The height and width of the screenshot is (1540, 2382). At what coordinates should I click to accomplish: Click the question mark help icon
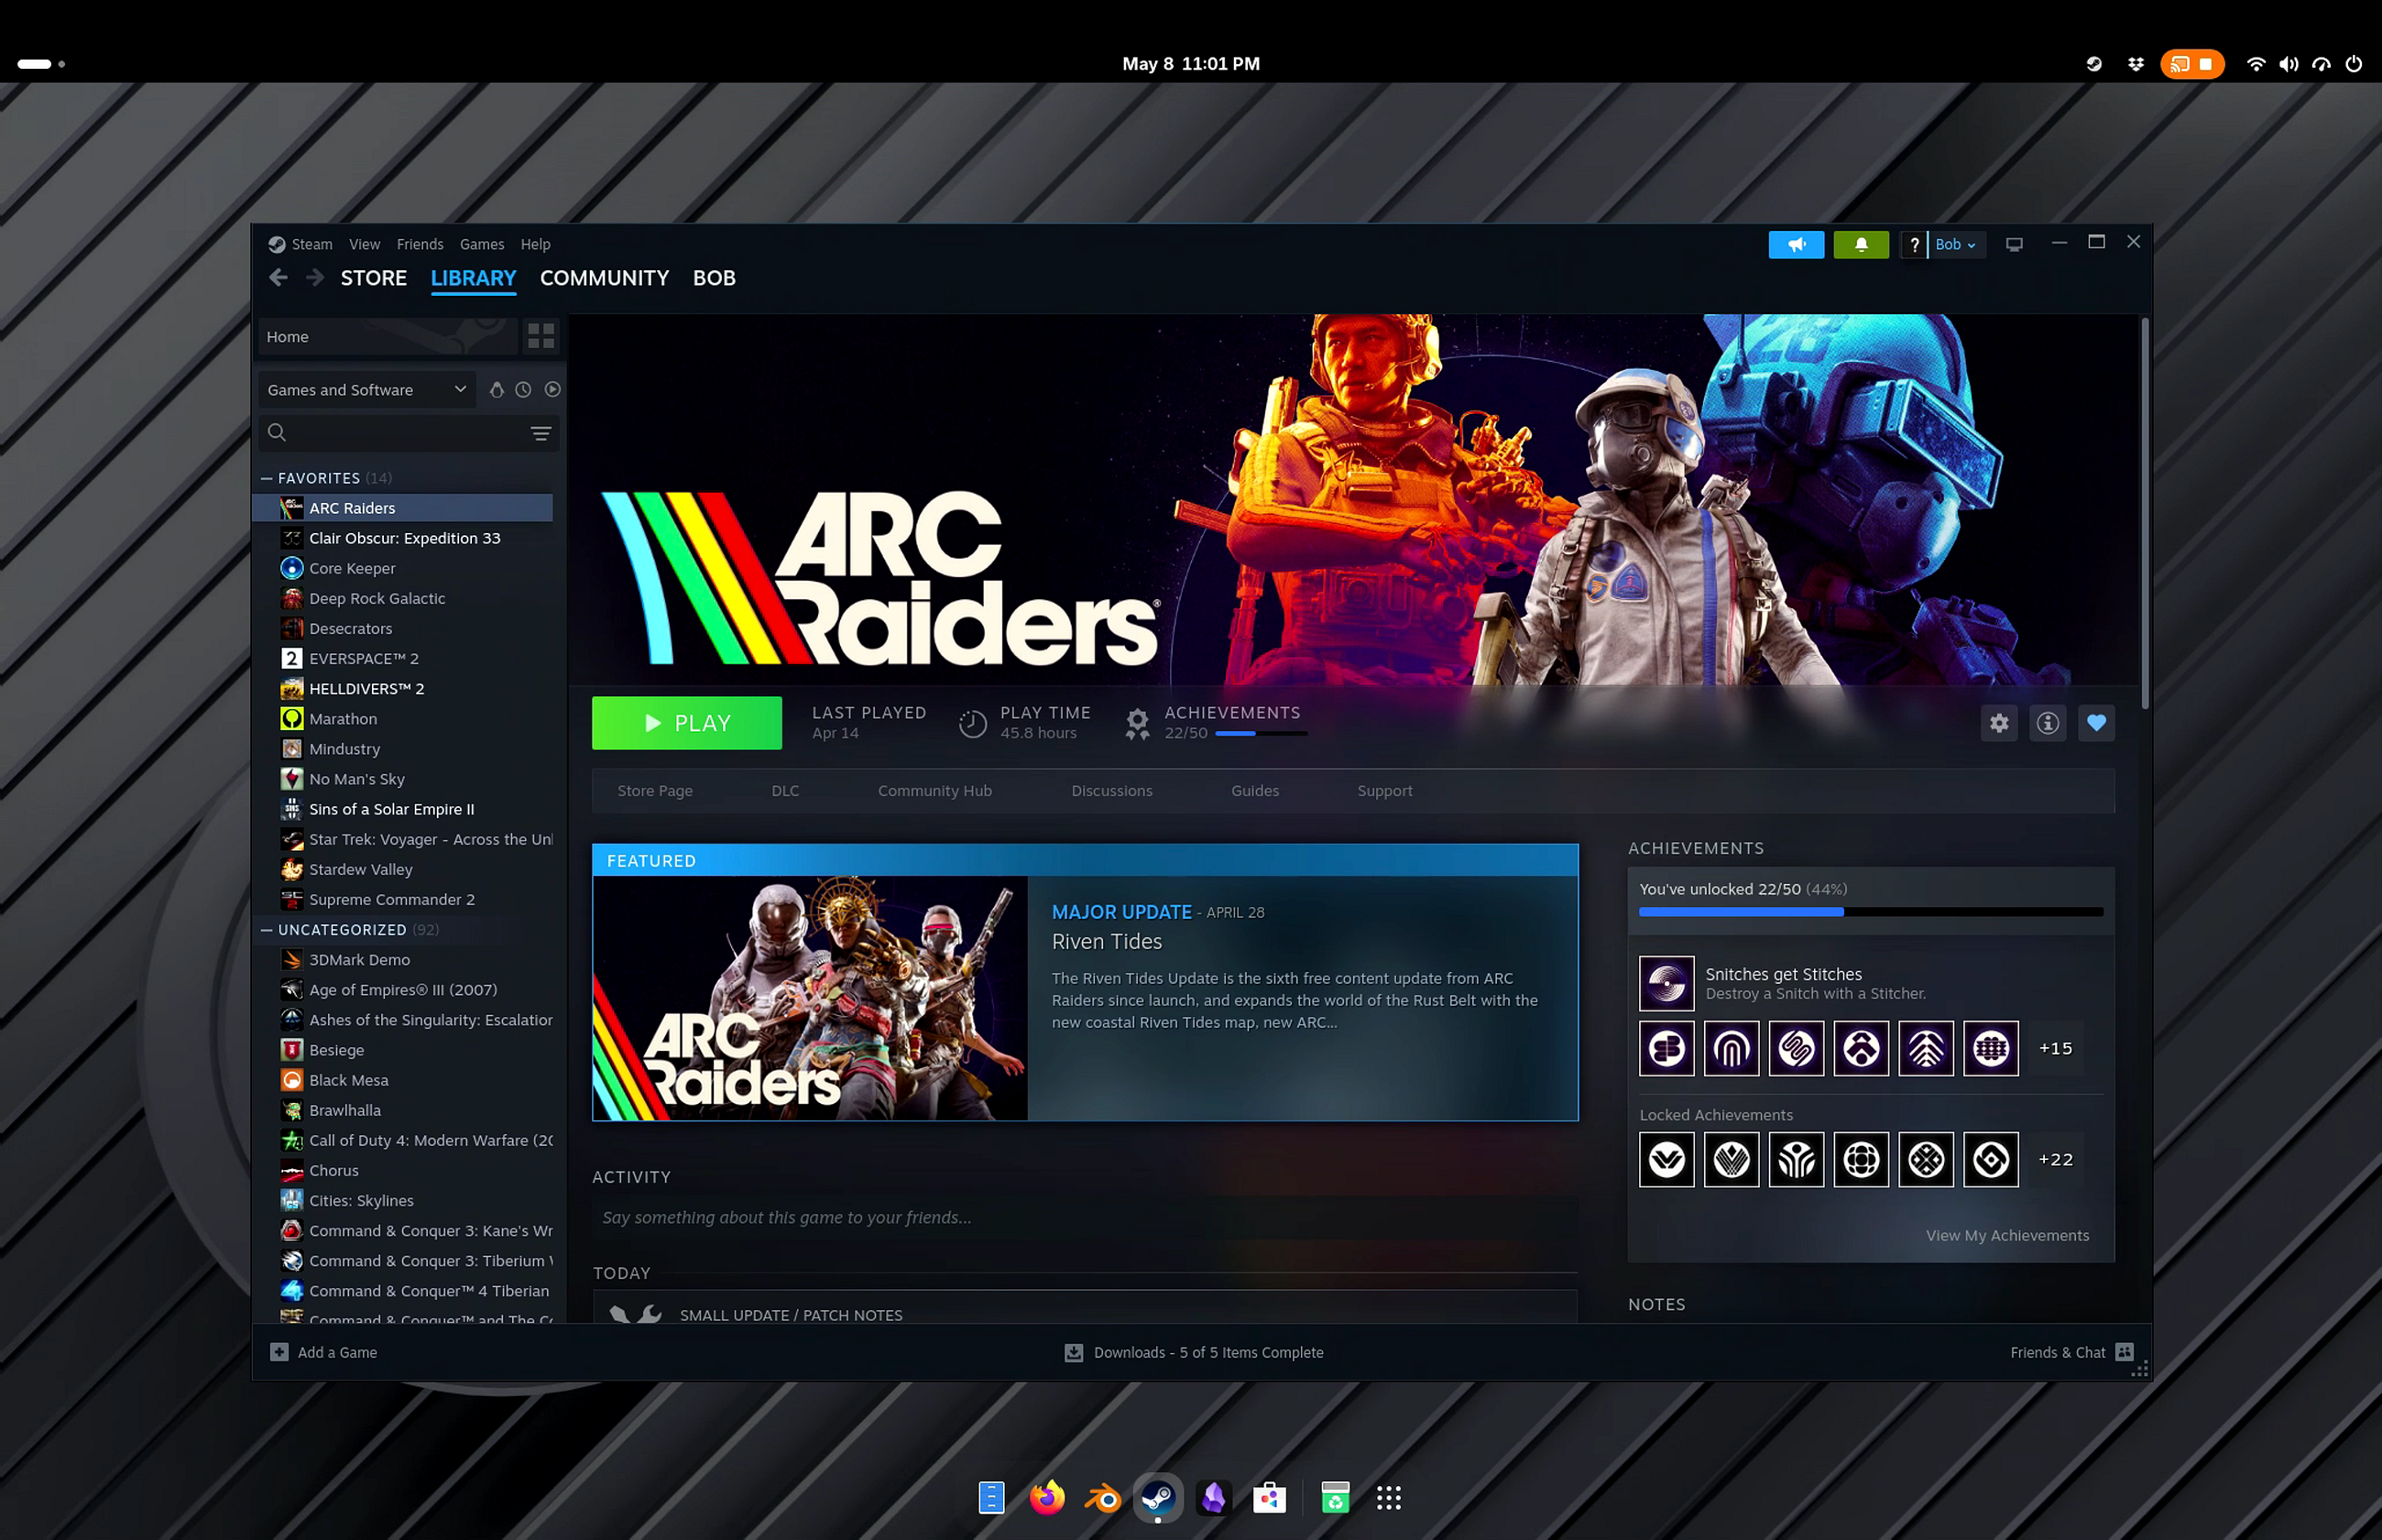tap(1914, 245)
